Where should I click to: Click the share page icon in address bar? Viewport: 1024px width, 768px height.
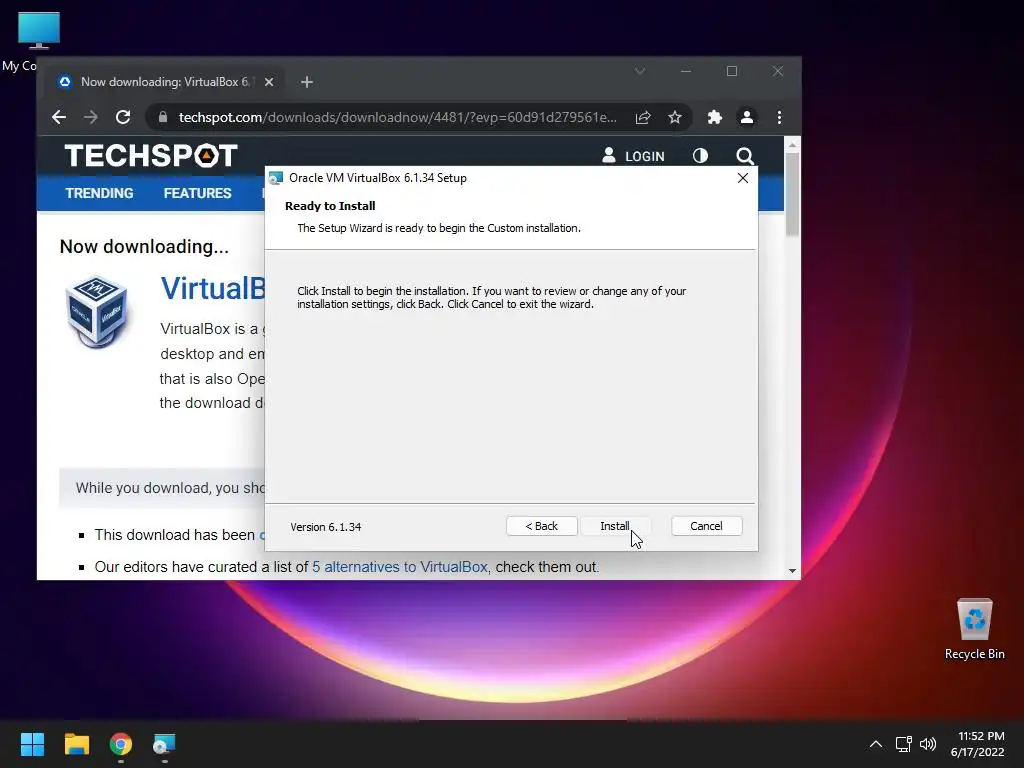[643, 118]
